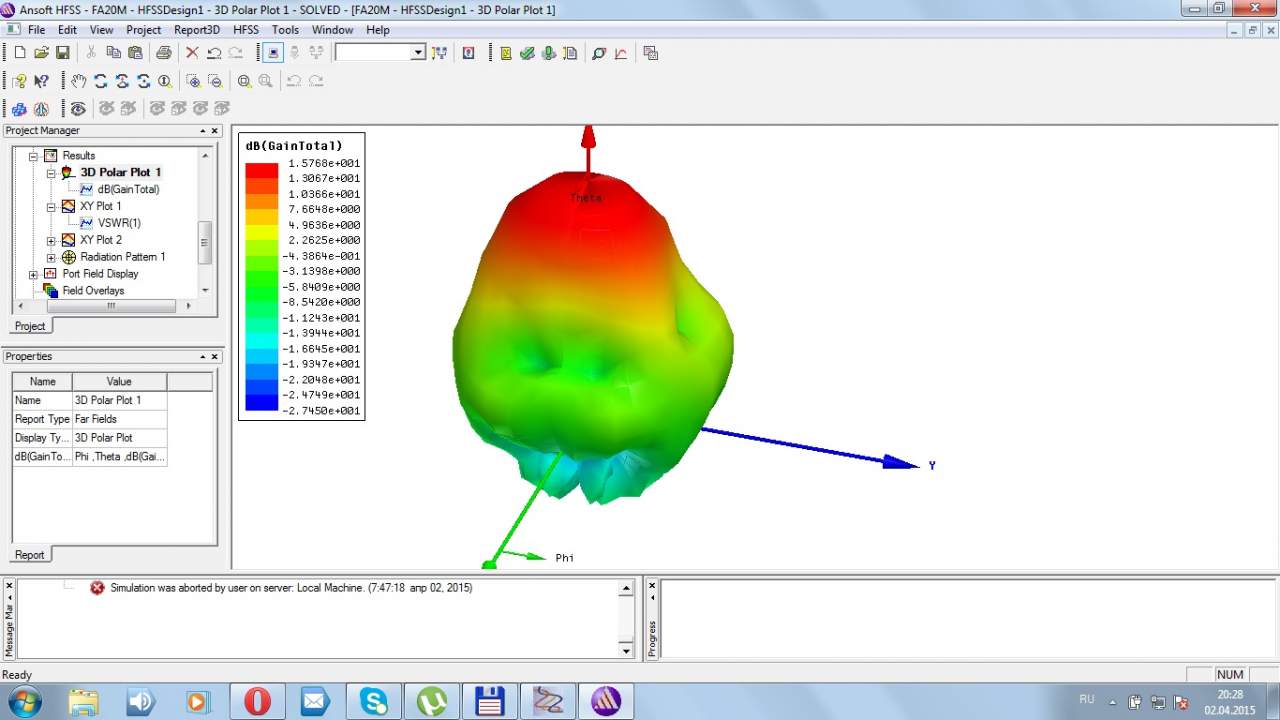Click the red X Delete toolbar icon
1280x720 pixels.
pos(192,53)
